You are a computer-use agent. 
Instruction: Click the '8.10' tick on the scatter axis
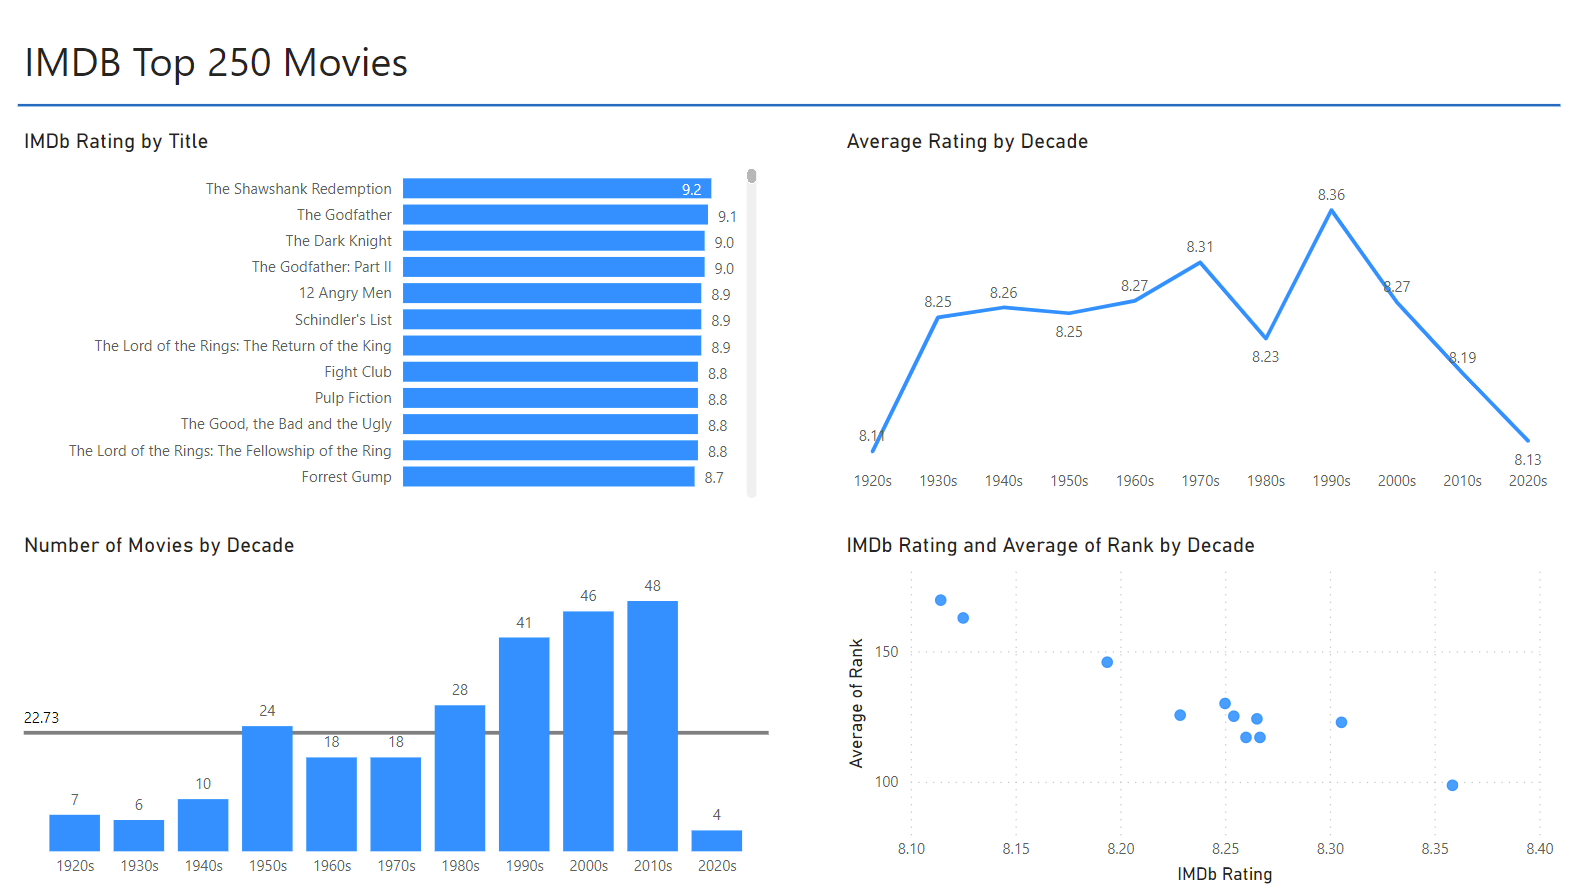[911, 849]
